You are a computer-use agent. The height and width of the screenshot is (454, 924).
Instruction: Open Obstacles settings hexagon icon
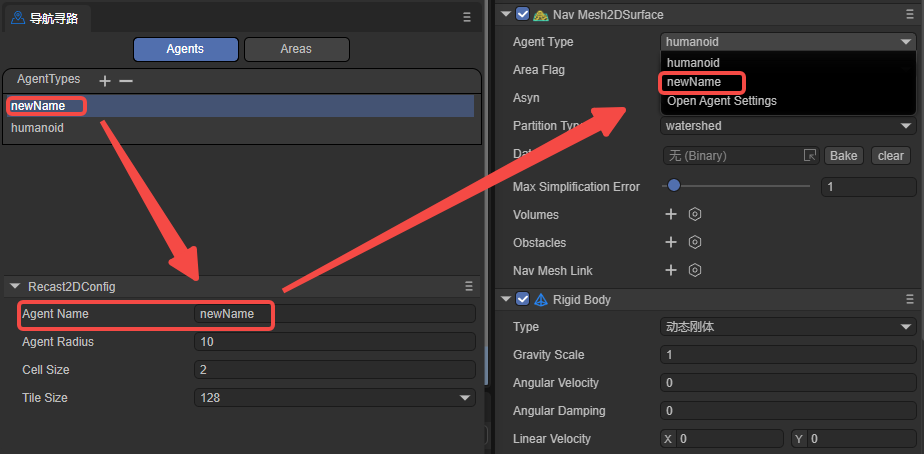point(695,242)
